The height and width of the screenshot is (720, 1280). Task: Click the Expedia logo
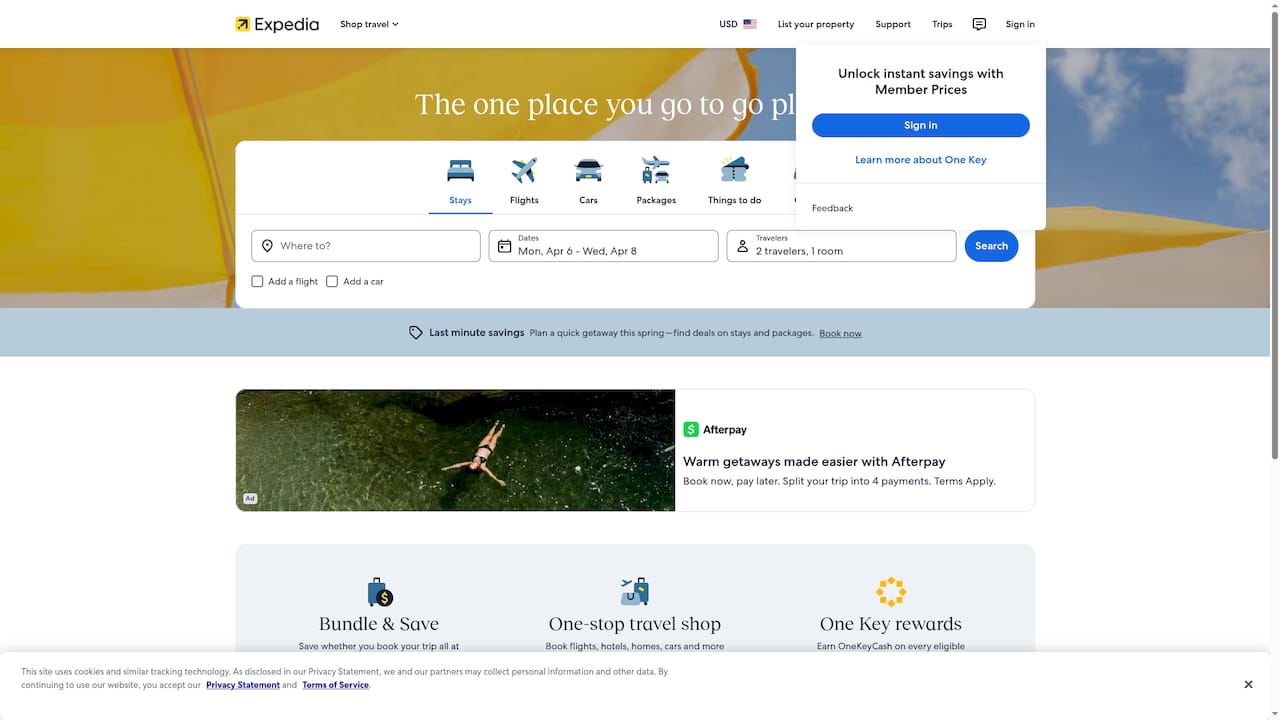click(x=277, y=24)
